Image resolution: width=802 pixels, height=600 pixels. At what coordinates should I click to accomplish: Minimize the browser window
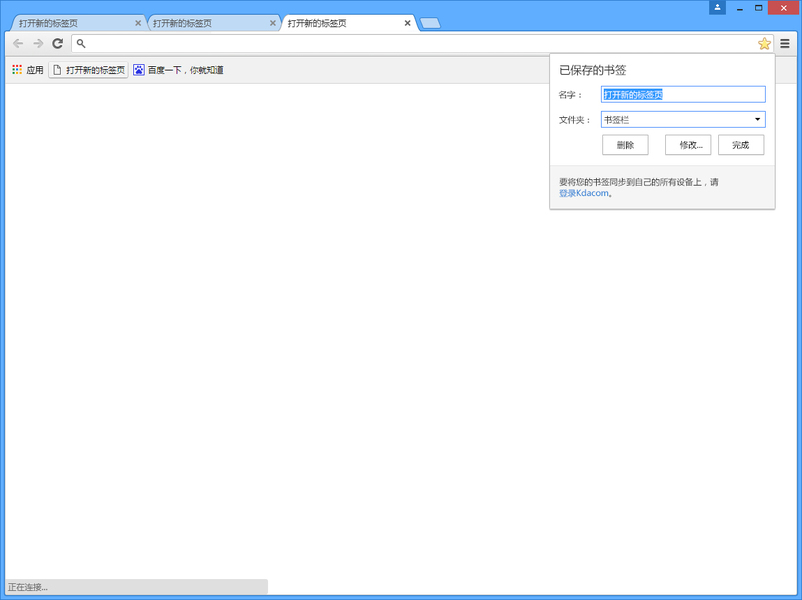(x=740, y=8)
